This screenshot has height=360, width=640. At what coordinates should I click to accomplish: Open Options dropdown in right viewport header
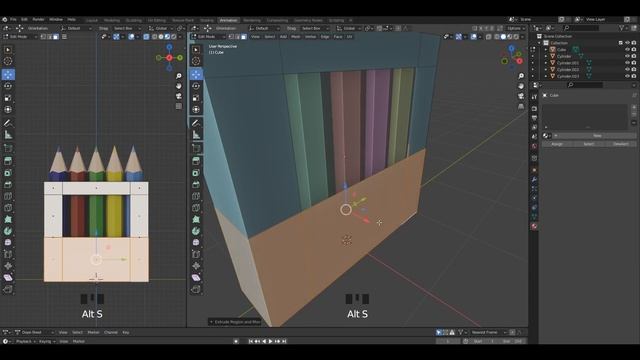[x=516, y=28]
